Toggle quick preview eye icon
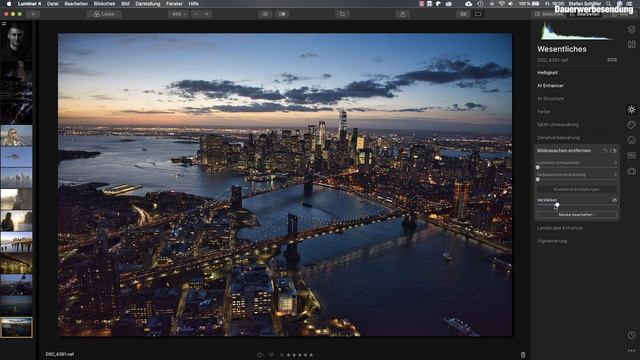 (x=265, y=14)
